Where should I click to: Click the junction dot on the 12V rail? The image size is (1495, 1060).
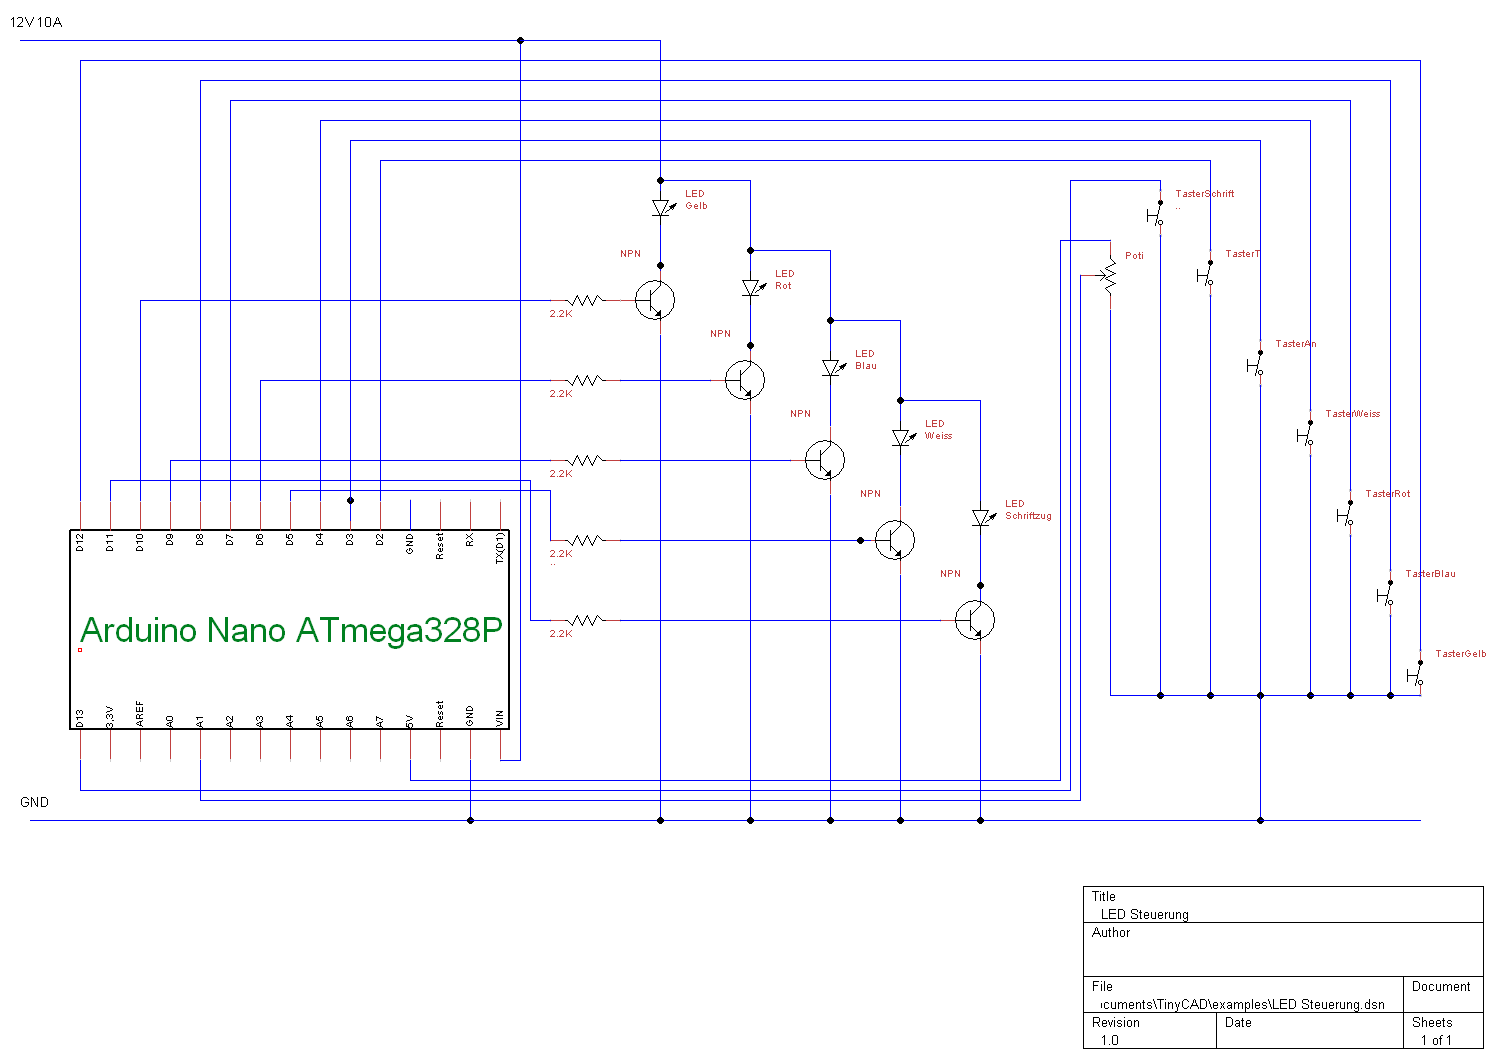pos(520,40)
